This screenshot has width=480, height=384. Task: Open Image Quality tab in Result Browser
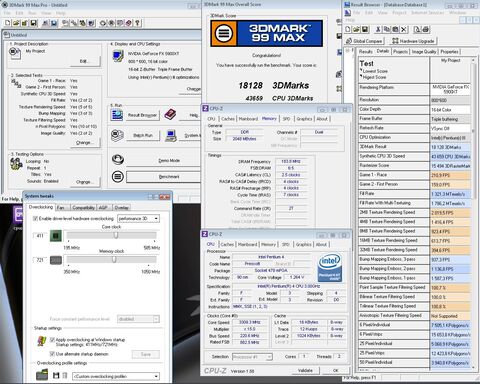424,52
